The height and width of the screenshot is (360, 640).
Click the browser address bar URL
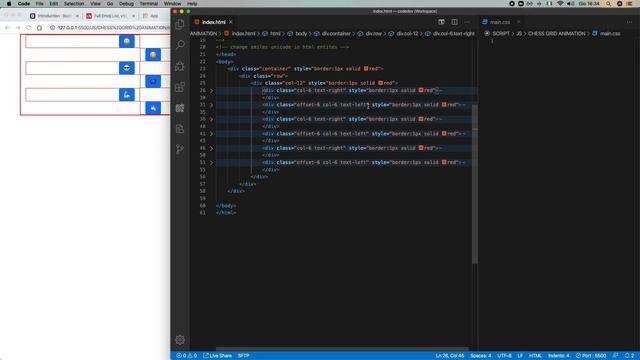pos(113,28)
